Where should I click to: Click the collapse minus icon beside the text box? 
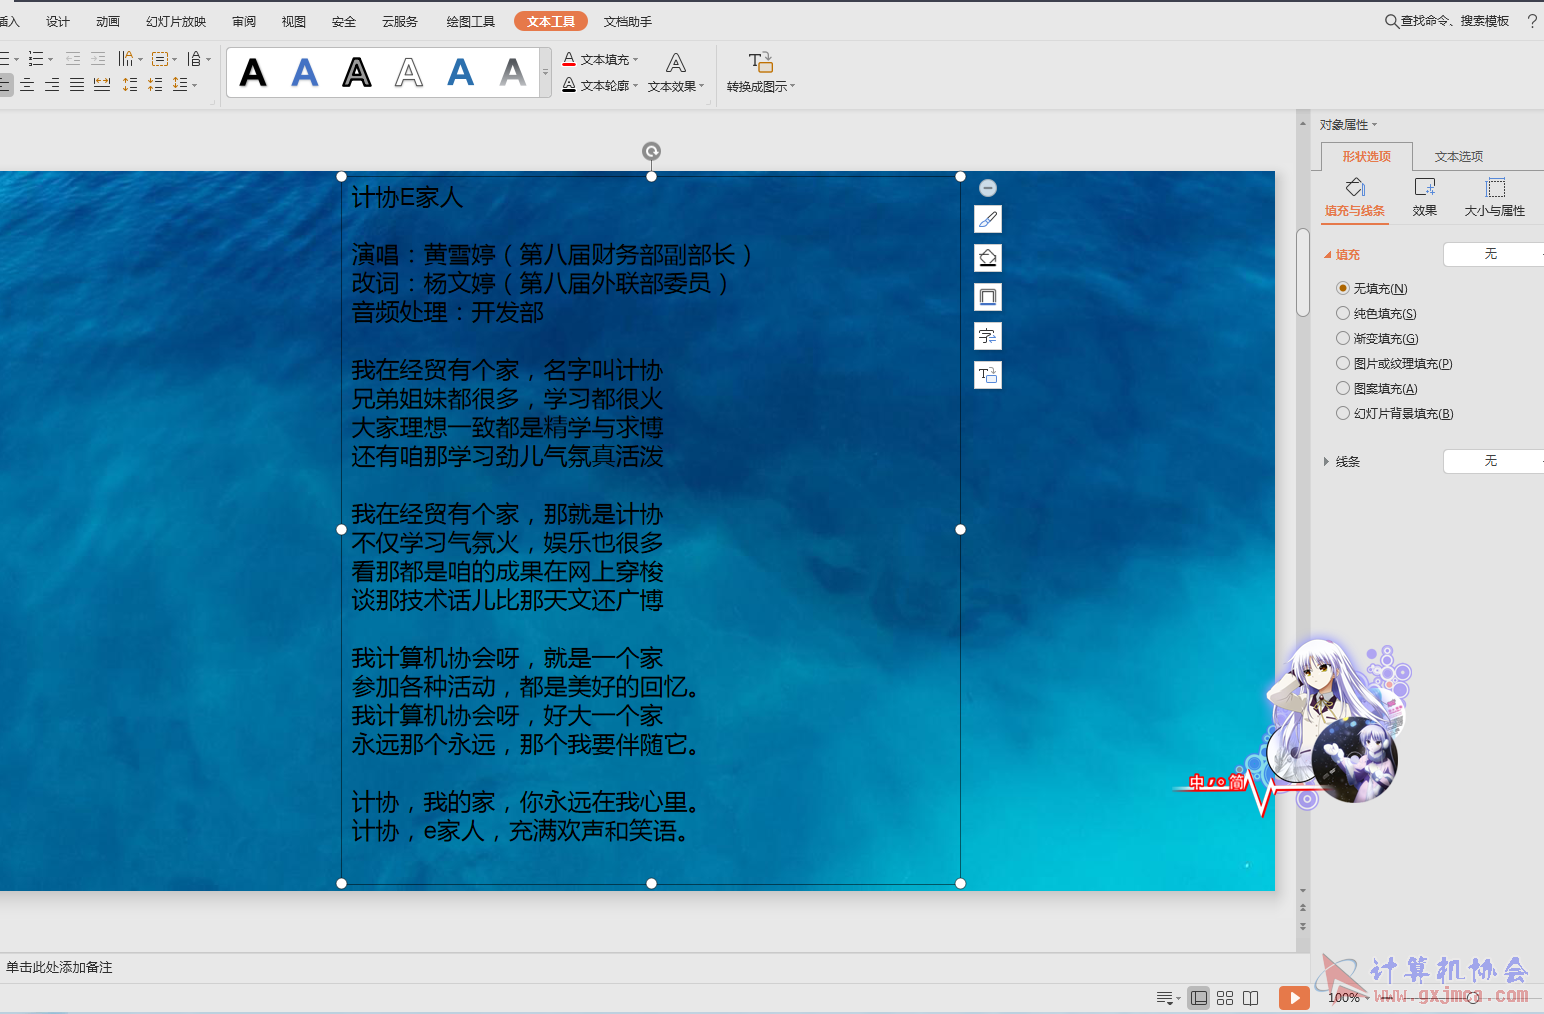pyautogui.click(x=988, y=188)
